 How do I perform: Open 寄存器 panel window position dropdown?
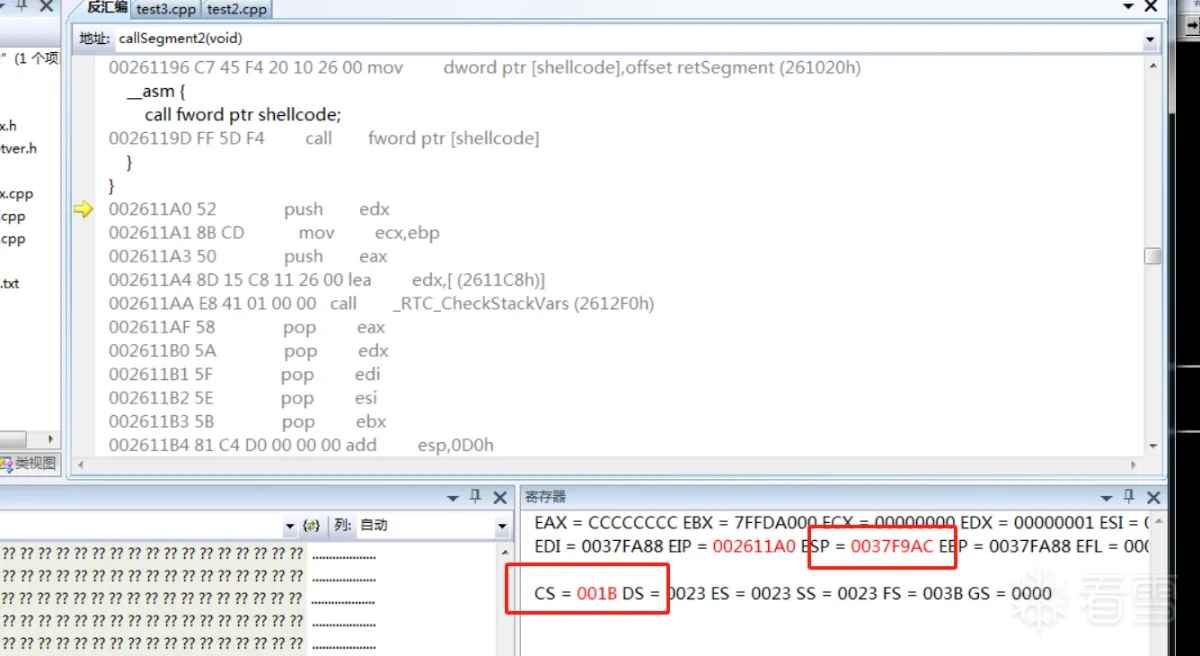coord(1106,497)
